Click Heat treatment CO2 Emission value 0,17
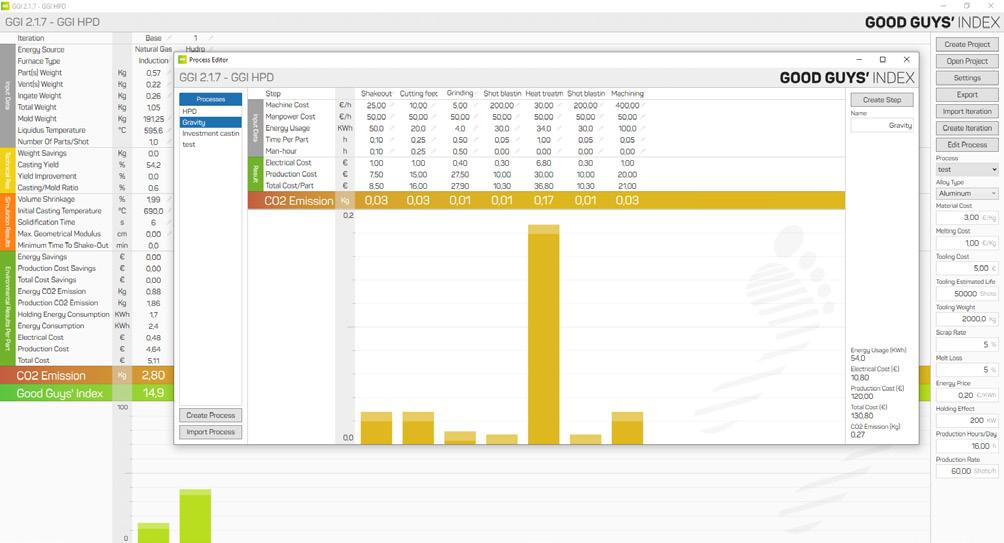Viewport: 1004px width, 543px height. click(x=544, y=200)
